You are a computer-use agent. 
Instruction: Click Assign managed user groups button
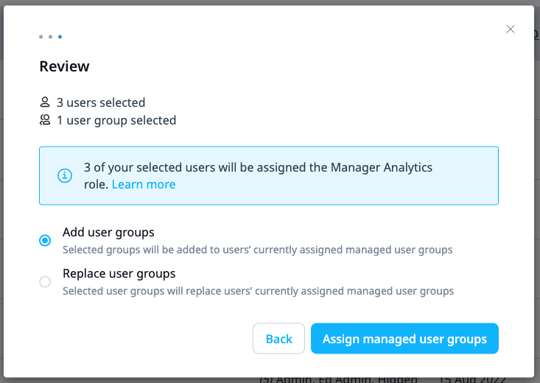(x=405, y=339)
